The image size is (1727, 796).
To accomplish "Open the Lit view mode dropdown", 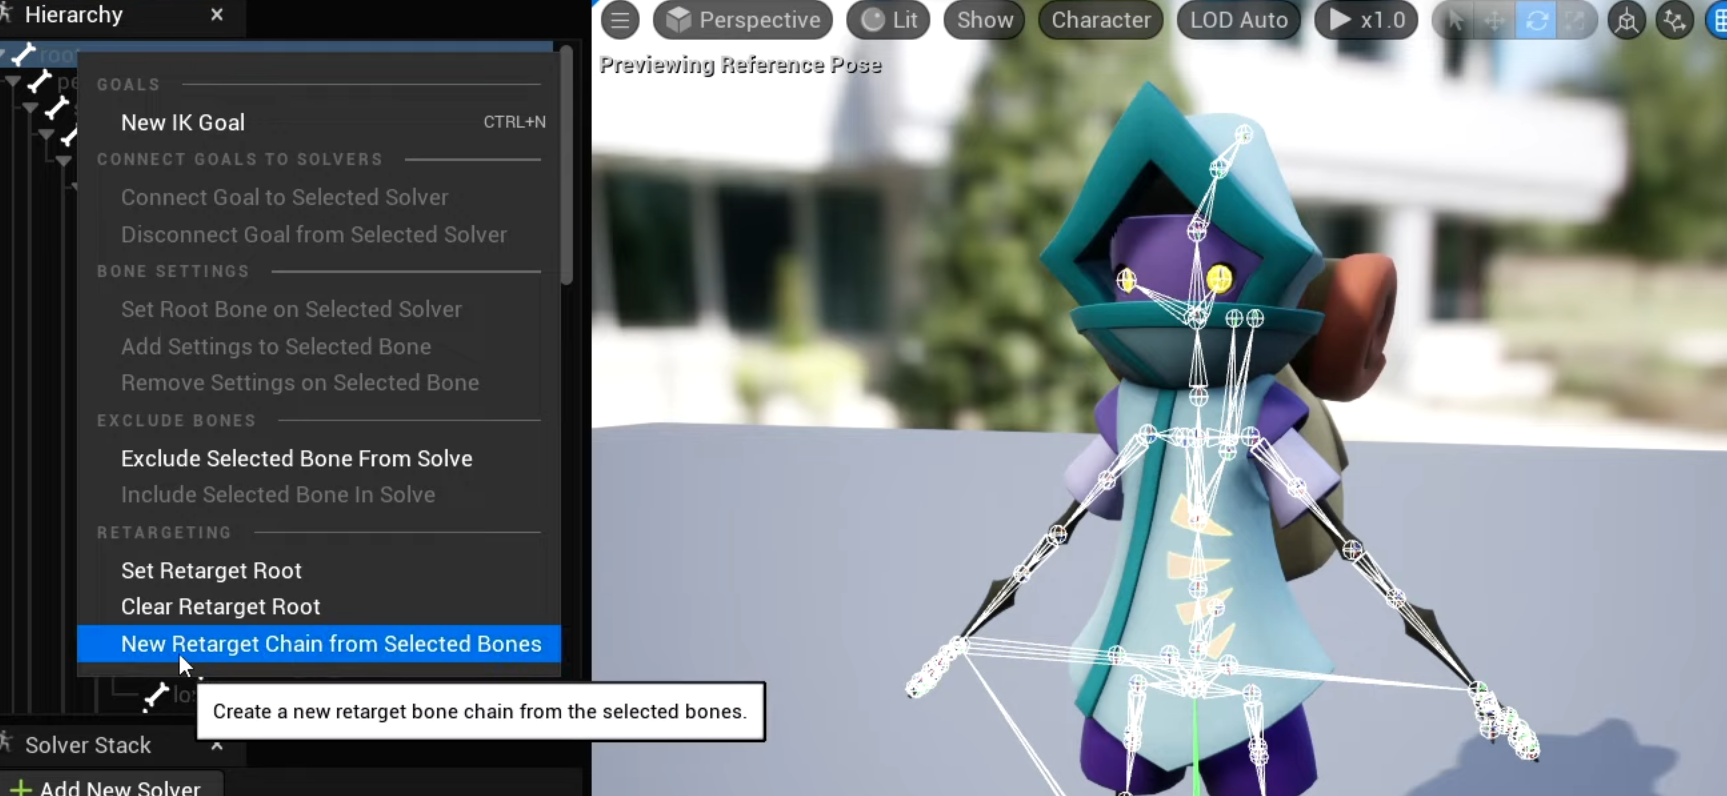I will coord(889,20).
